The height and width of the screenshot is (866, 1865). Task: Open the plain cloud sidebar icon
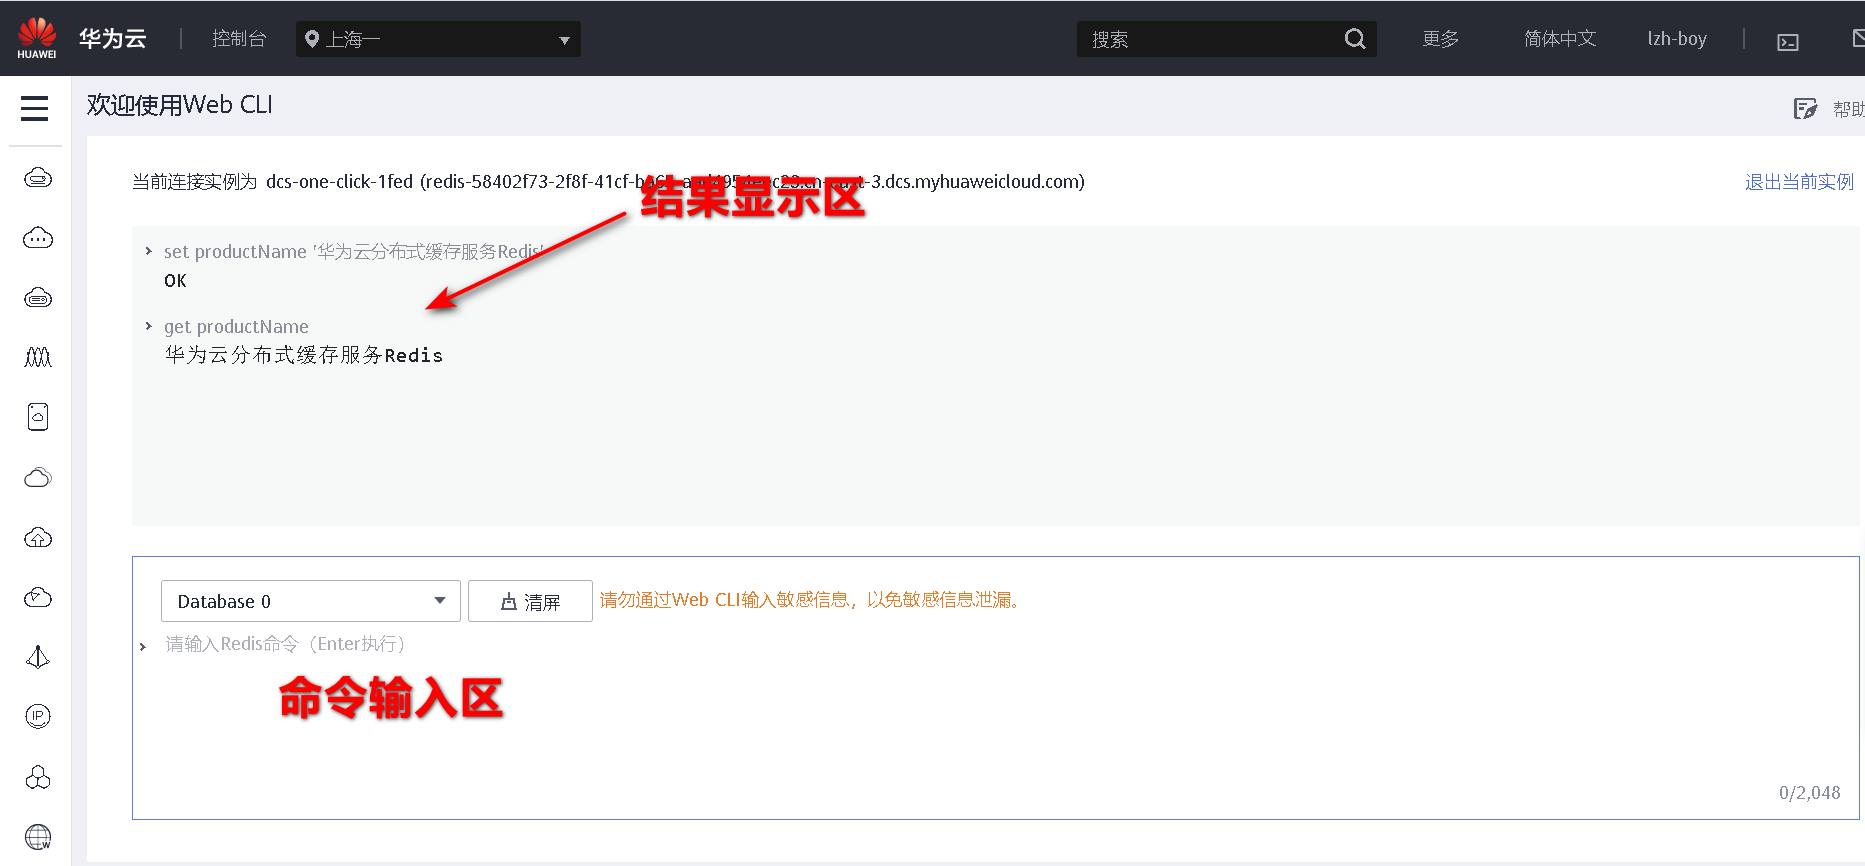click(38, 477)
